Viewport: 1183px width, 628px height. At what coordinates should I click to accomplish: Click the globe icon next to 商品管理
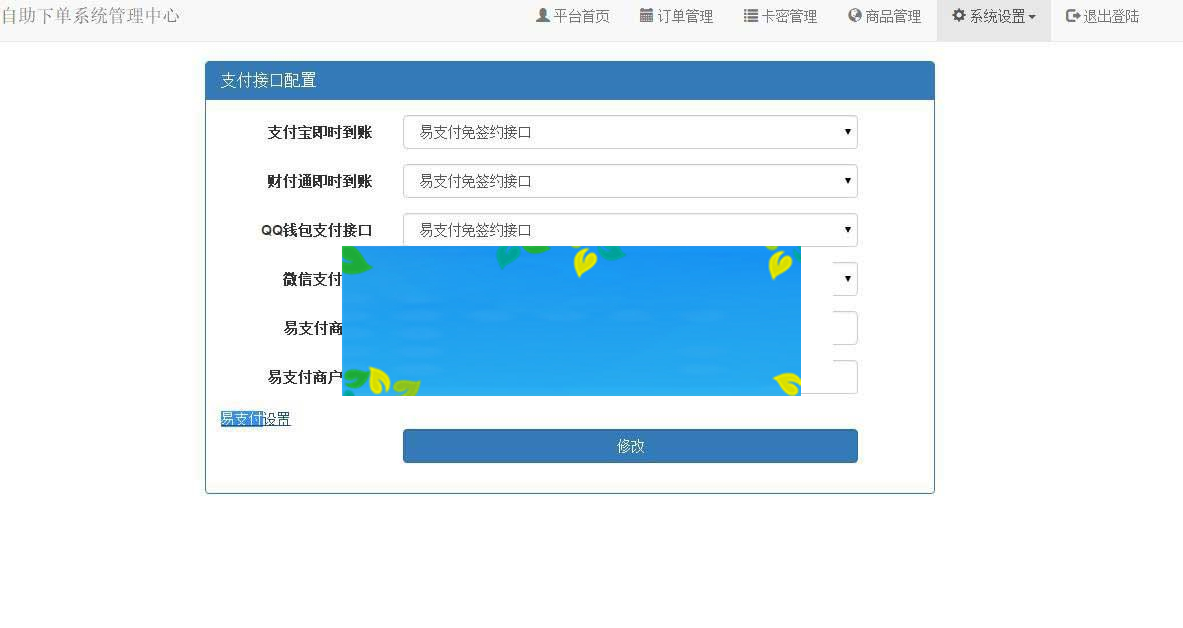[855, 15]
